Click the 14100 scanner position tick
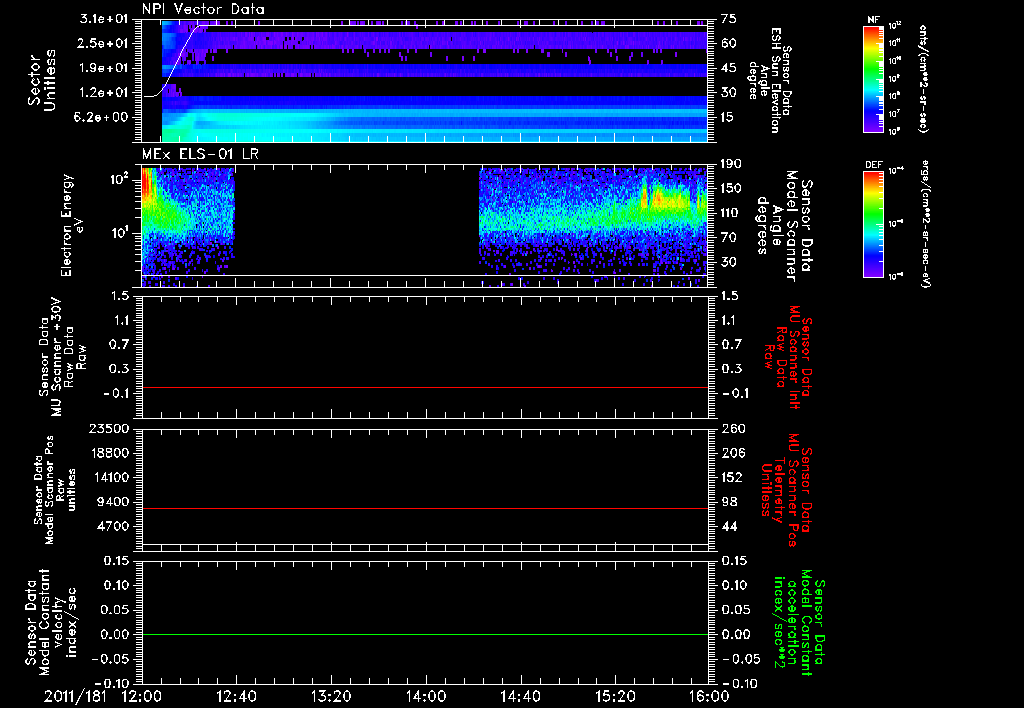1024x708 pixels. coord(108,477)
